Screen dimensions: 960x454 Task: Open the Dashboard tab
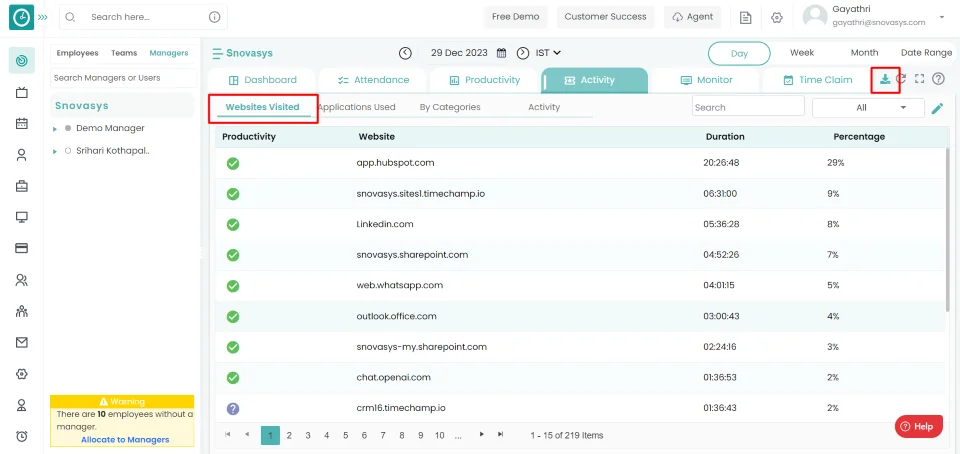(x=262, y=80)
